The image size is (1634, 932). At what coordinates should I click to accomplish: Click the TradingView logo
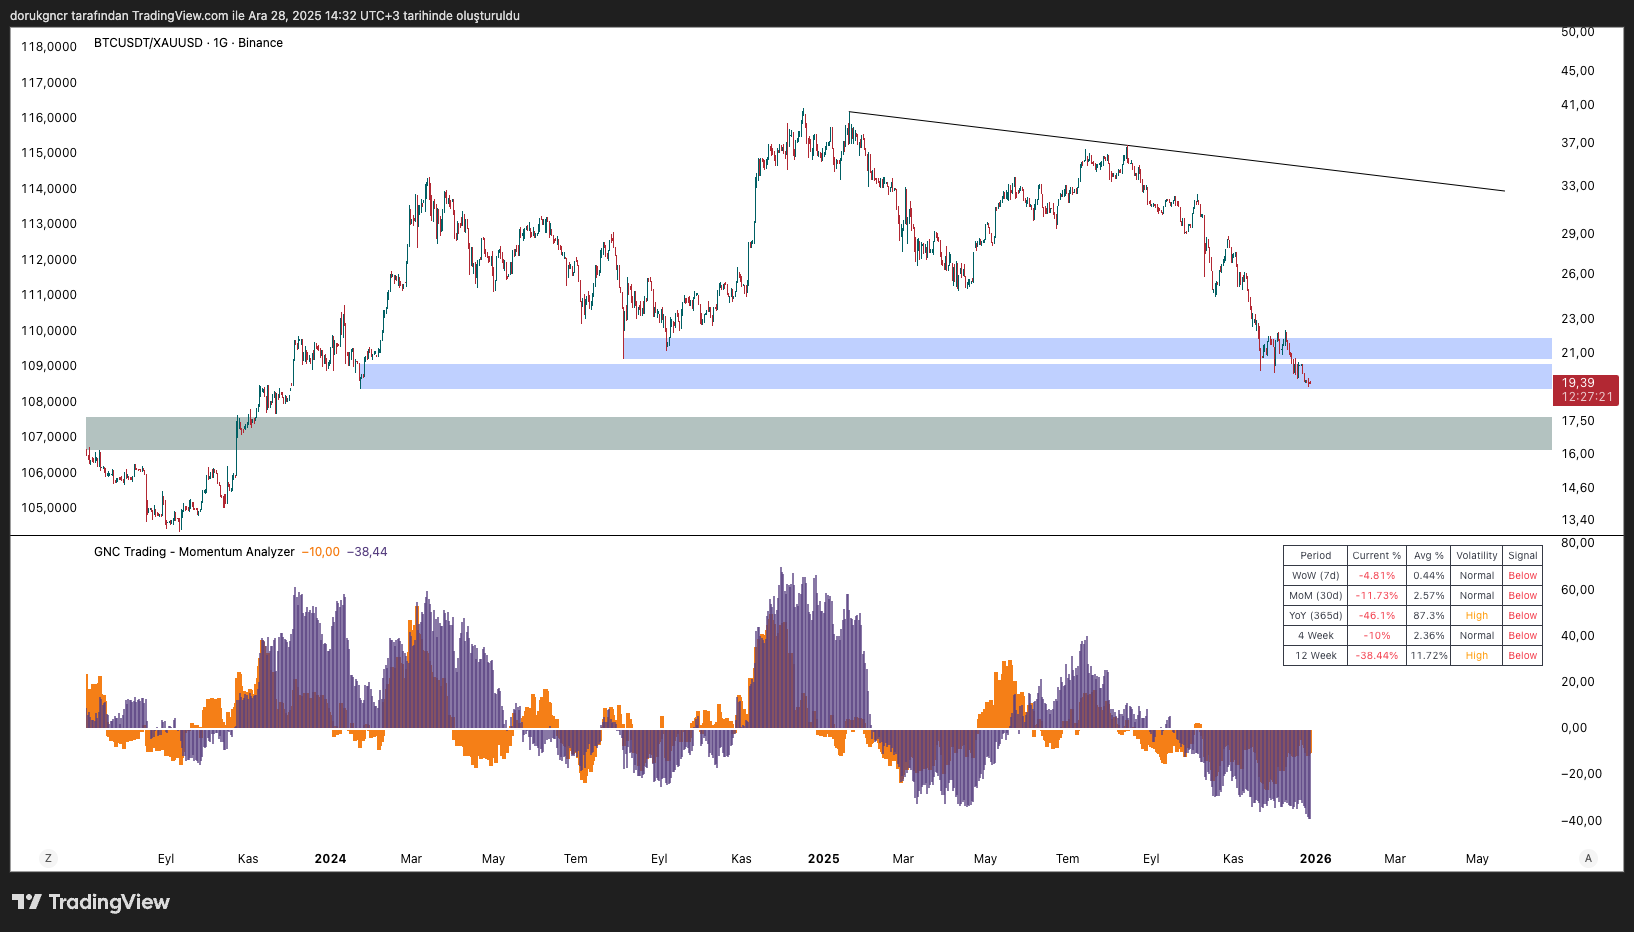(91, 902)
